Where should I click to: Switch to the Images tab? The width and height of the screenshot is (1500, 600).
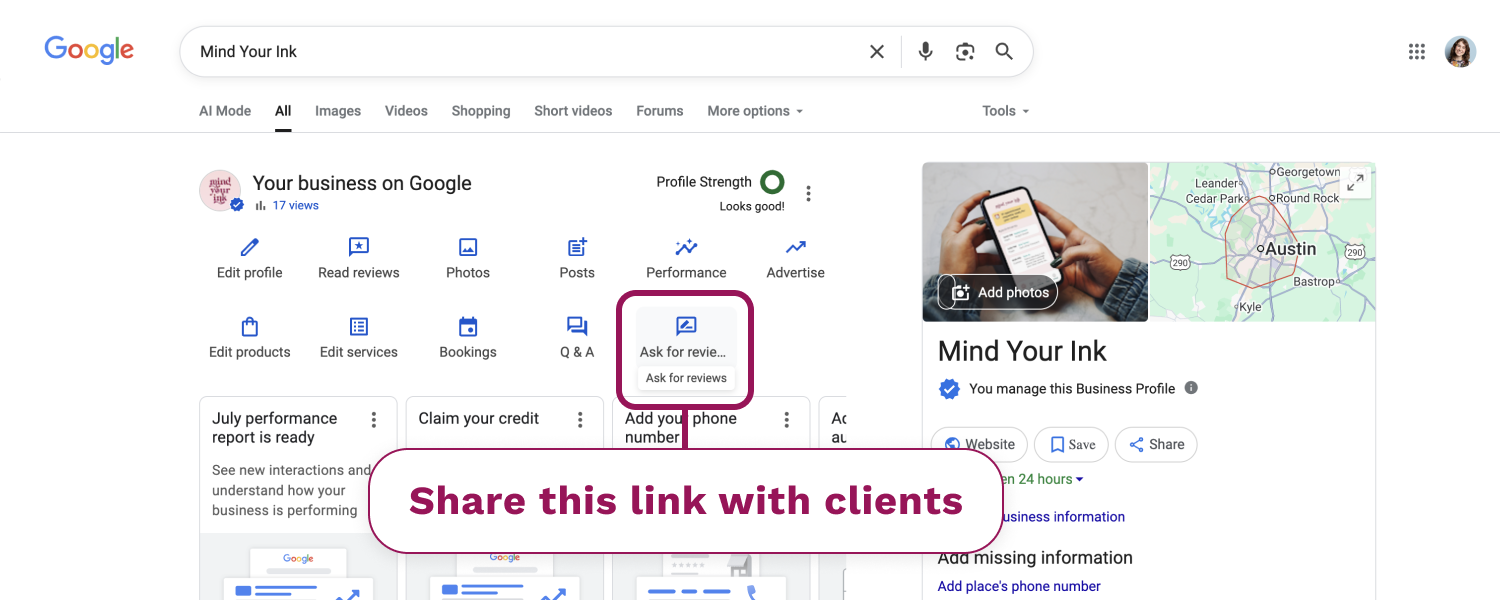338,111
